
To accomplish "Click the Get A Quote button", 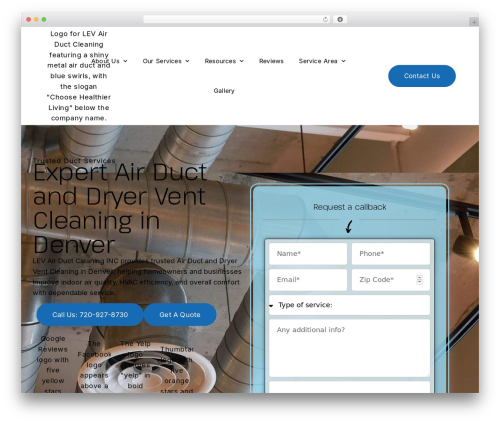I will pos(180,315).
